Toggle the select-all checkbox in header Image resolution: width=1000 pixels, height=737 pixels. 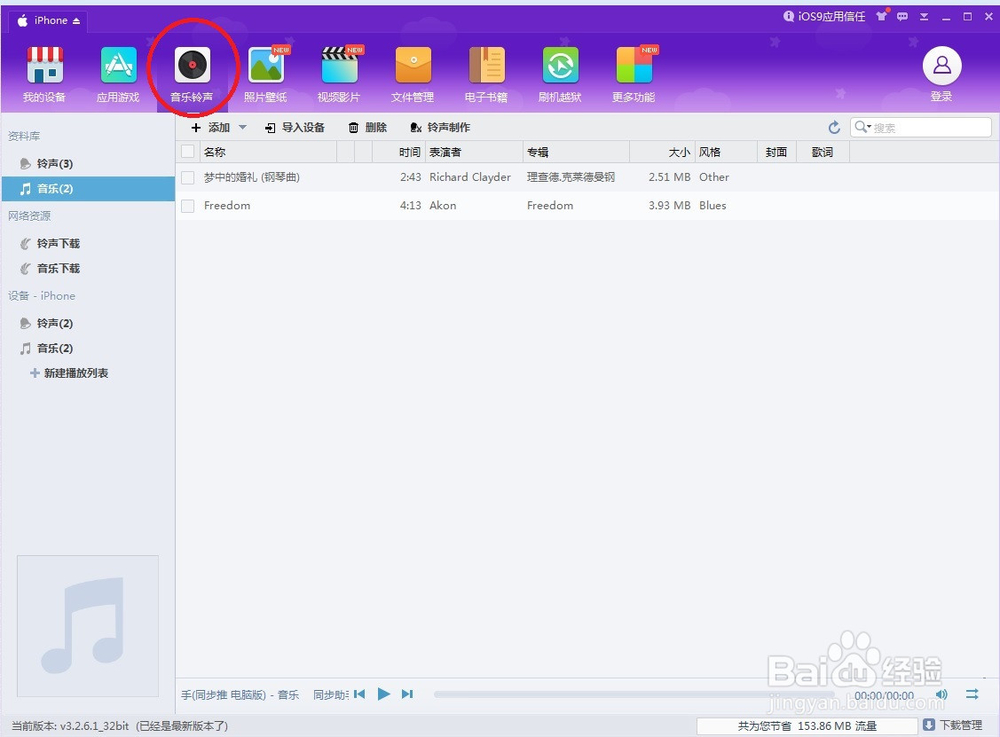point(188,152)
